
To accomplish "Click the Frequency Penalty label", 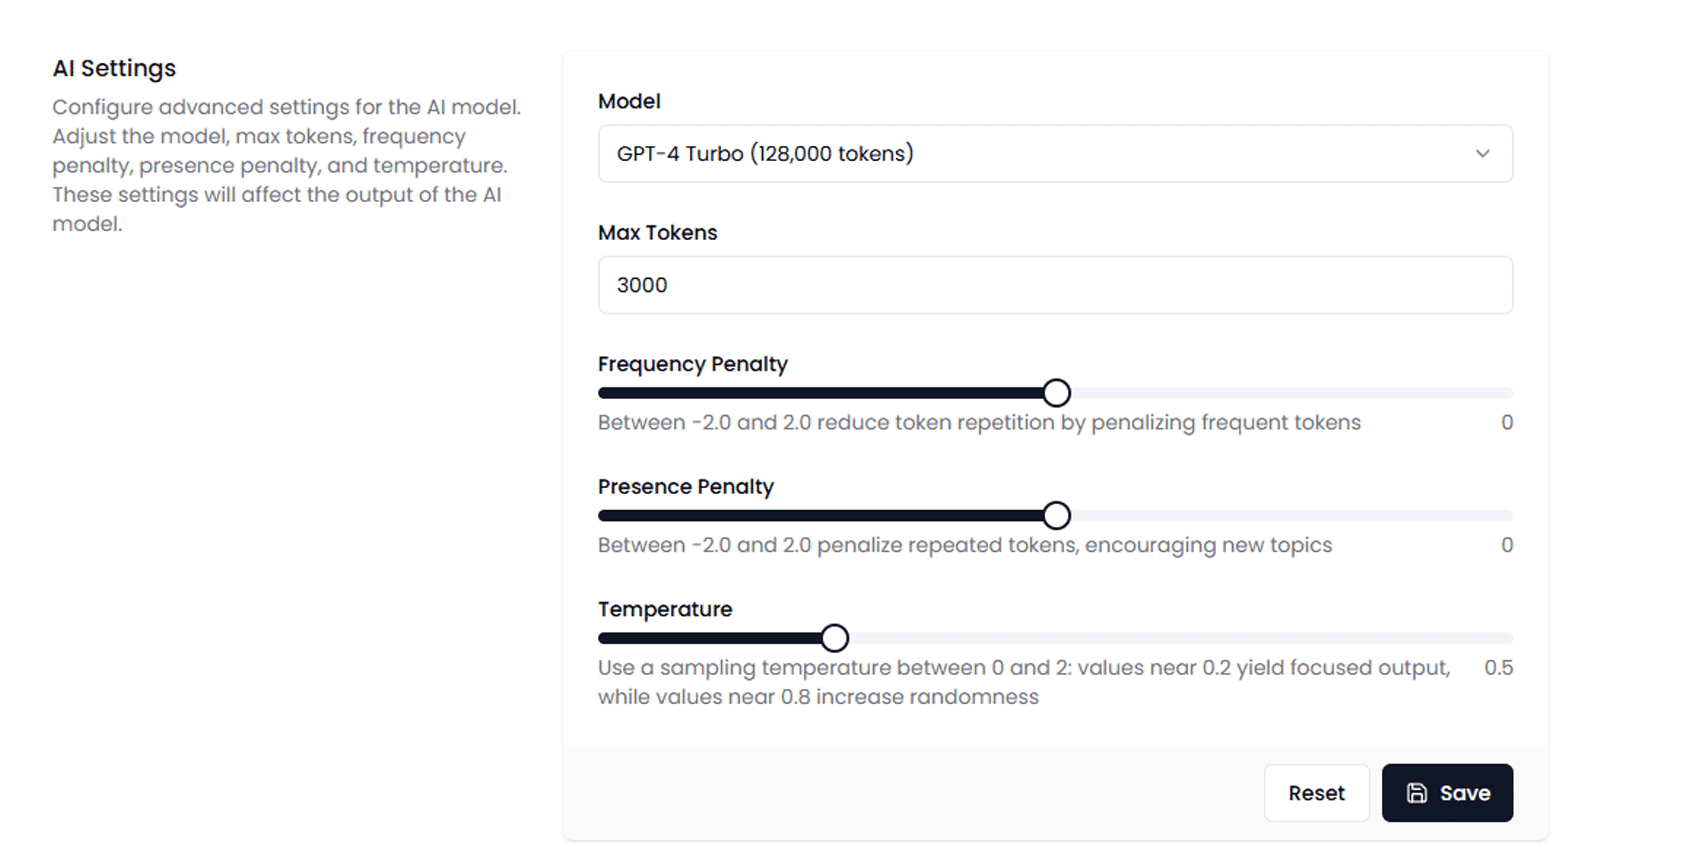I will (x=692, y=364).
